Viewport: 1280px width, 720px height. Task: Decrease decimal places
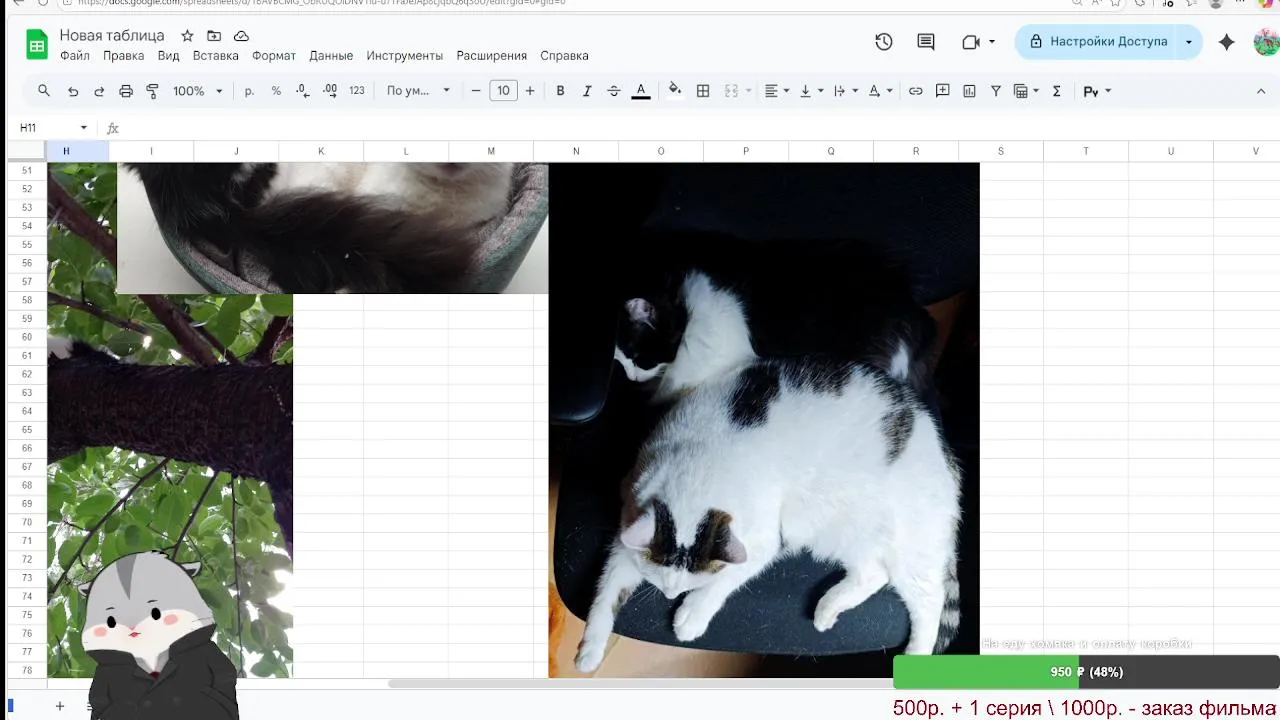click(303, 91)
